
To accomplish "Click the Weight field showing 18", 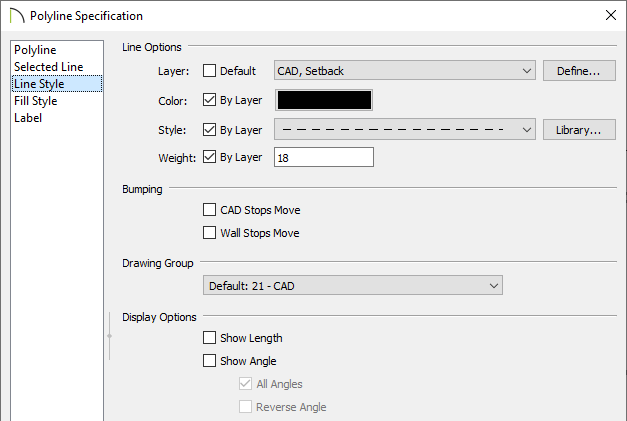I will (x=324, y=157).
